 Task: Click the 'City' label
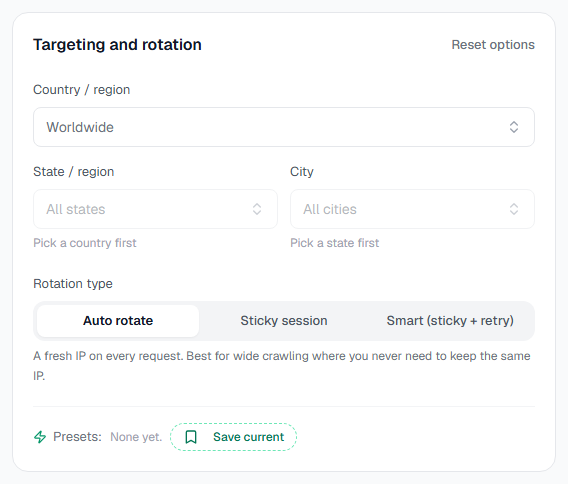pos(302,172)
